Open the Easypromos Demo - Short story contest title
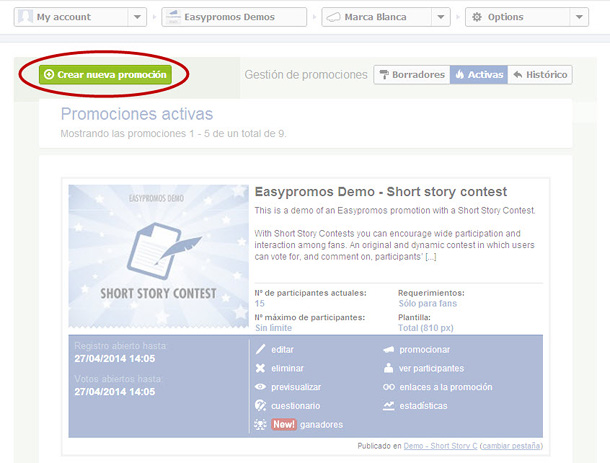This screenshot has height=463, width=610. [380, 192]
